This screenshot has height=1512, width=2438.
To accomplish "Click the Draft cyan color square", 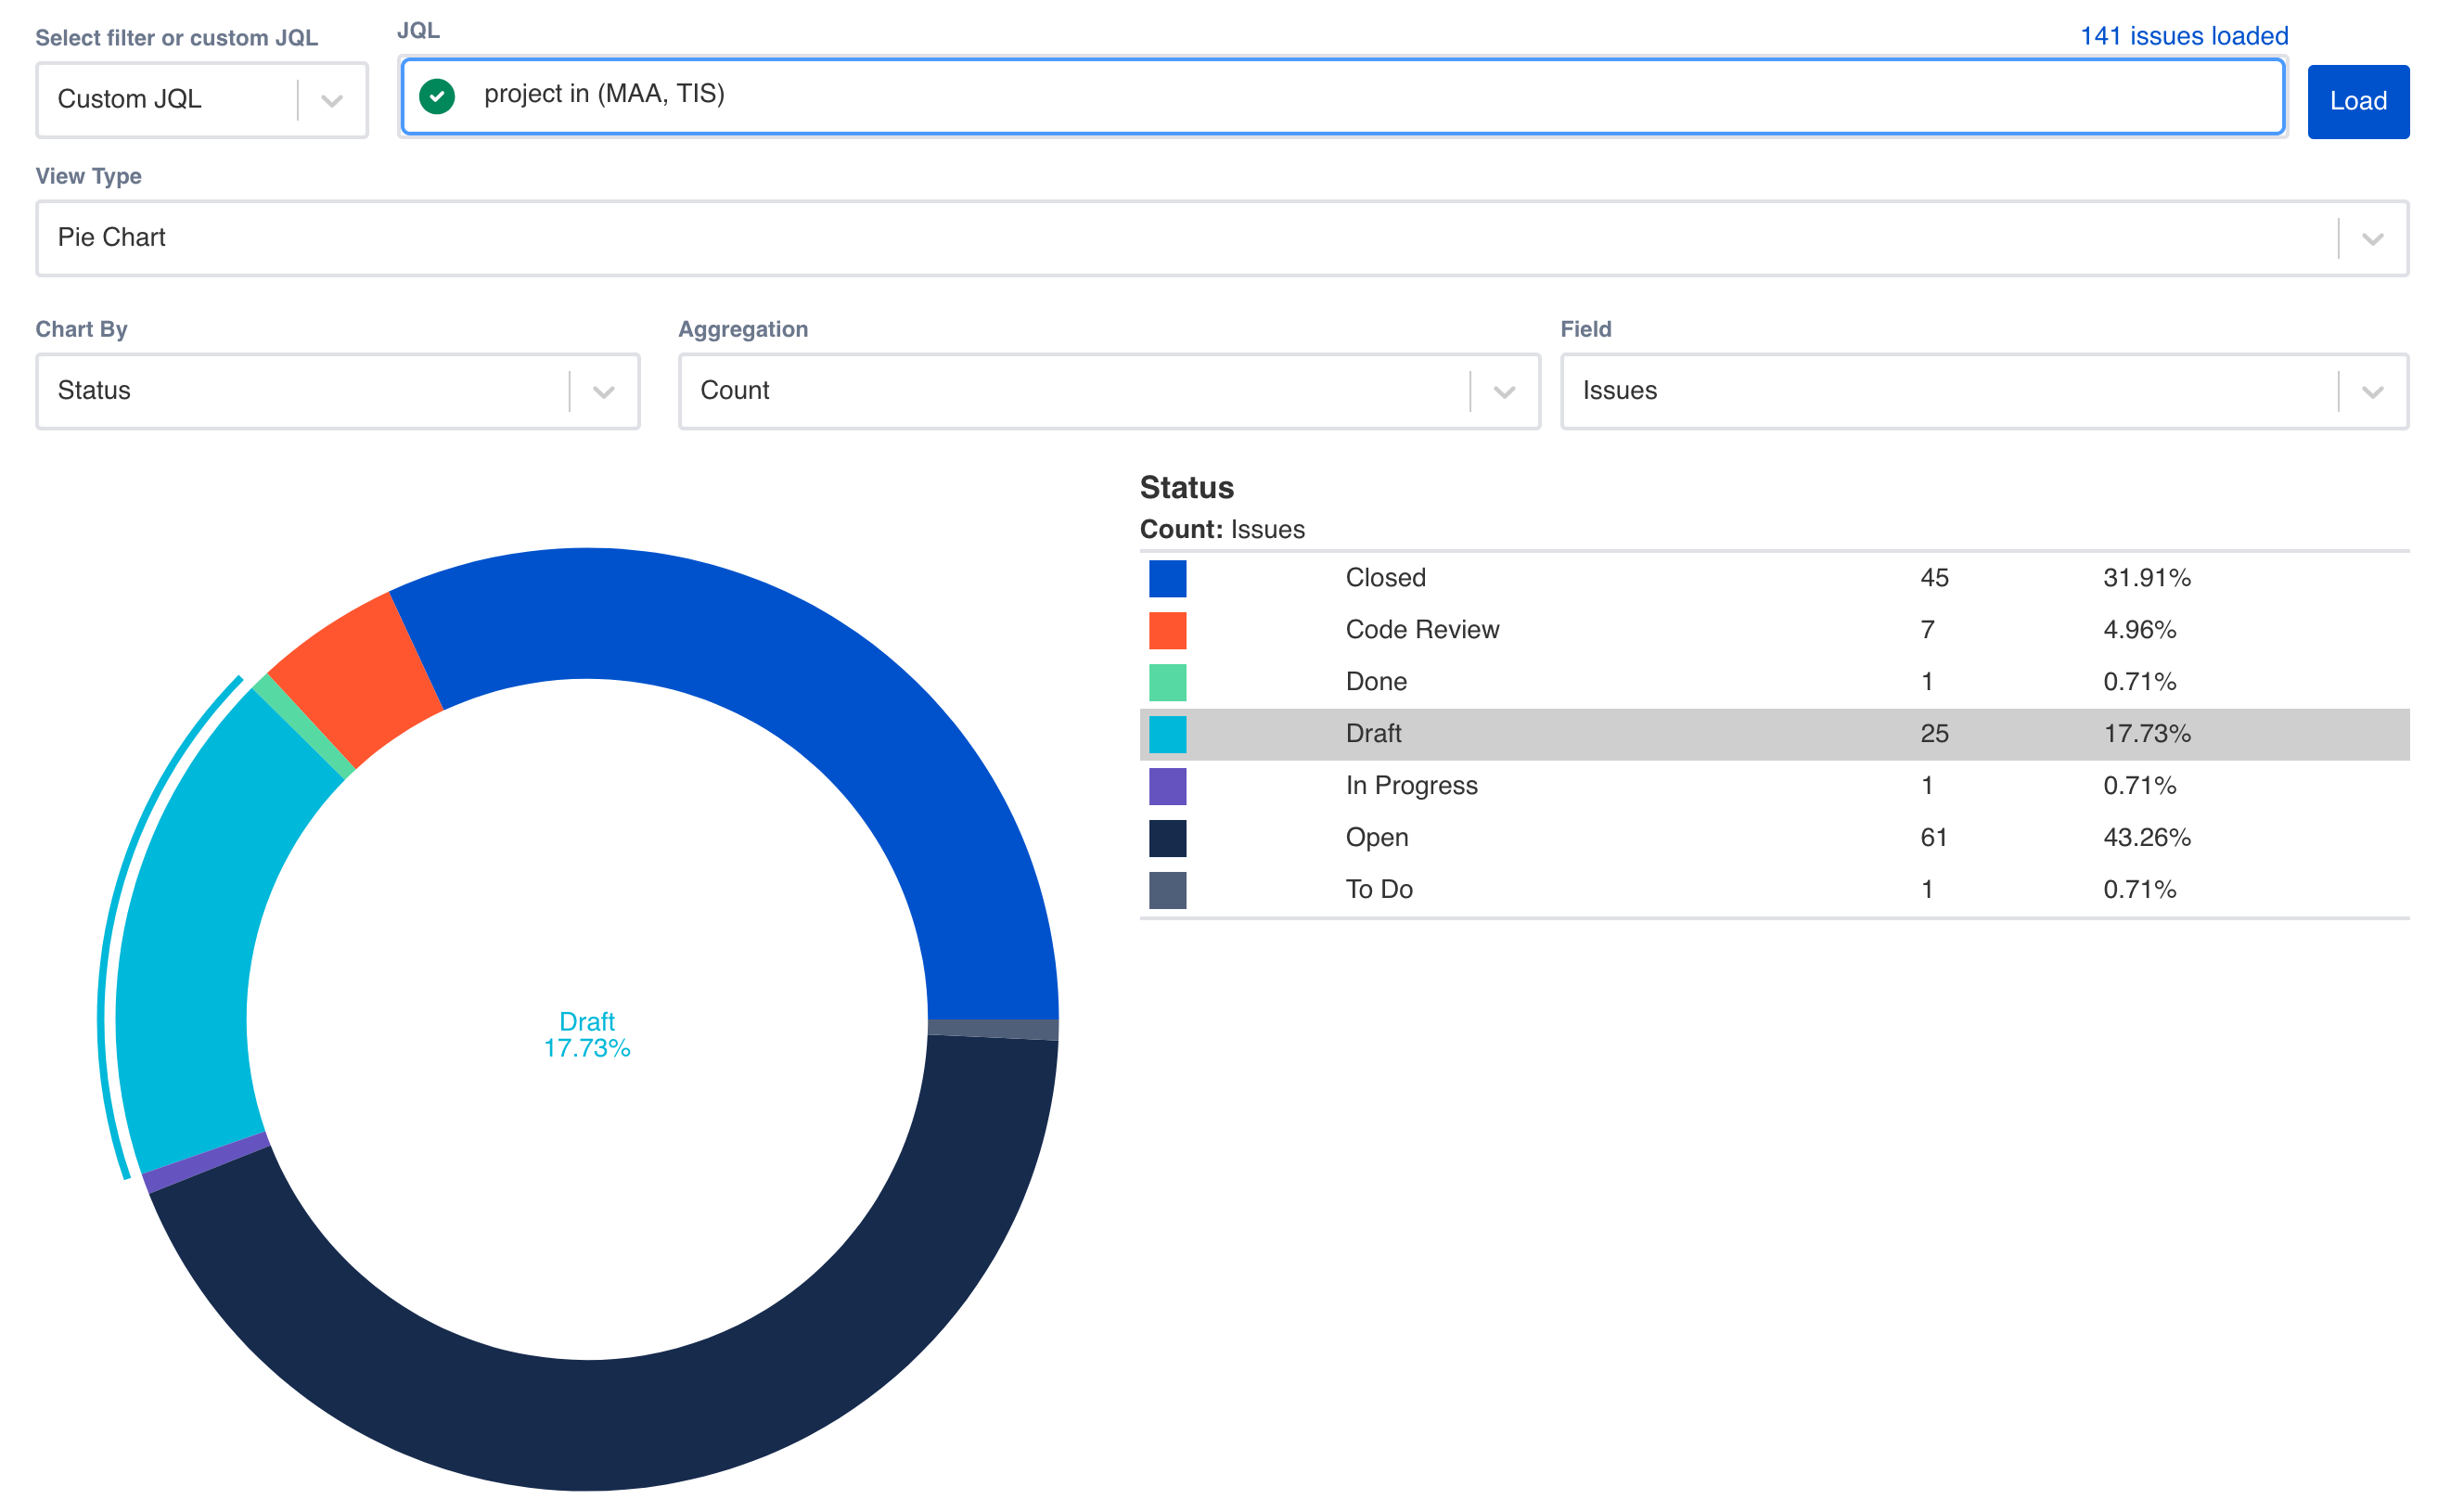I will click(x=1167, y=733).
